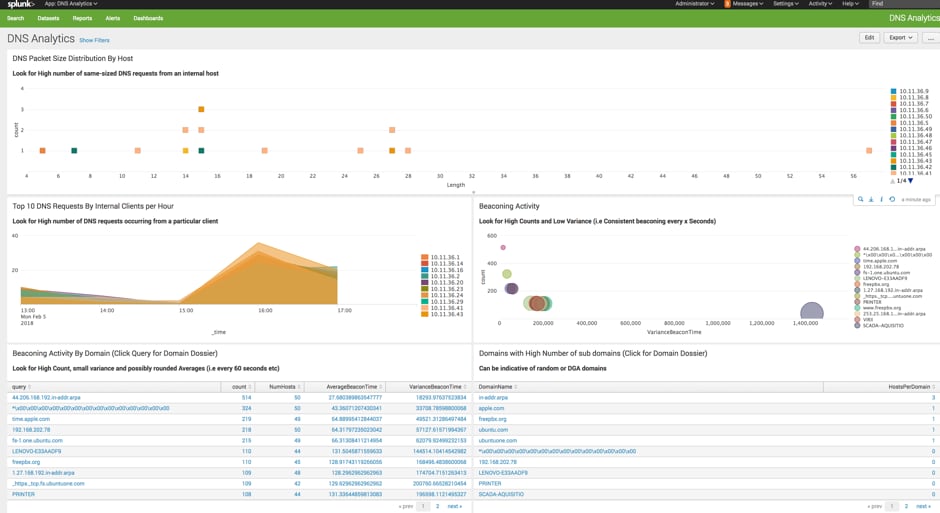Toggle 10.11.36.9 series in packet size legend
This screenshot has height=513, width=940.
(909, 91)
